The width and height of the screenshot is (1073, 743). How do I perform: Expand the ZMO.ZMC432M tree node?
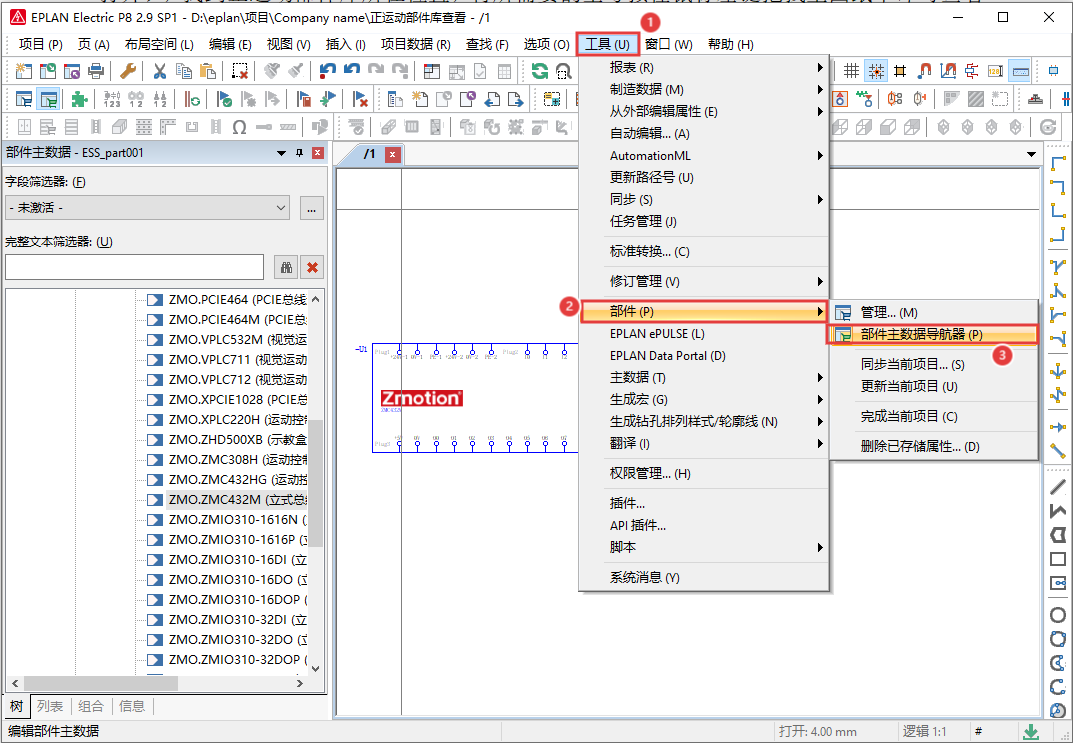coord(153,499)
